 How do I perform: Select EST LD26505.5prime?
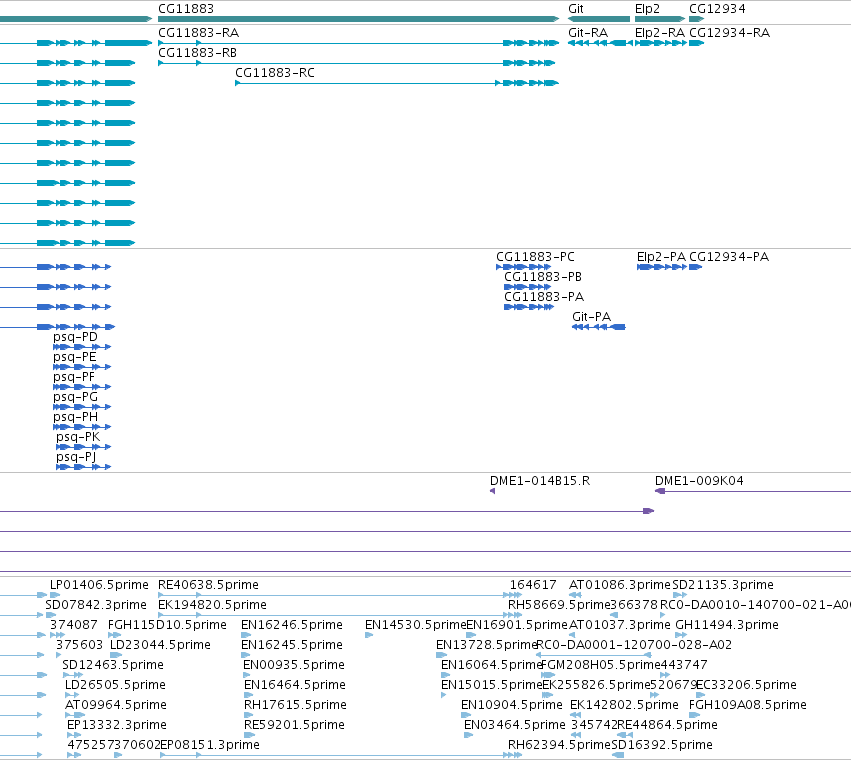(x=115, y=686)
